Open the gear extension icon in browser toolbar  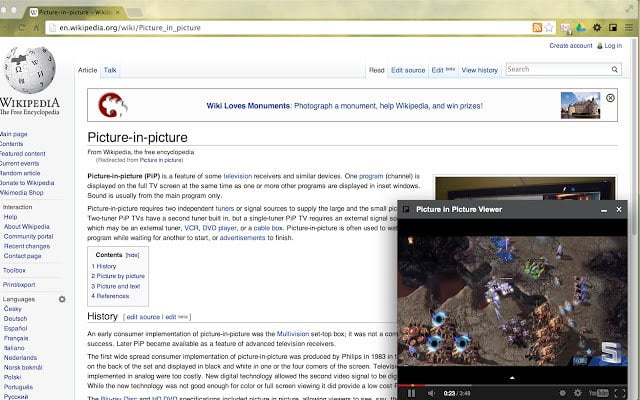[x=597, y=28]
